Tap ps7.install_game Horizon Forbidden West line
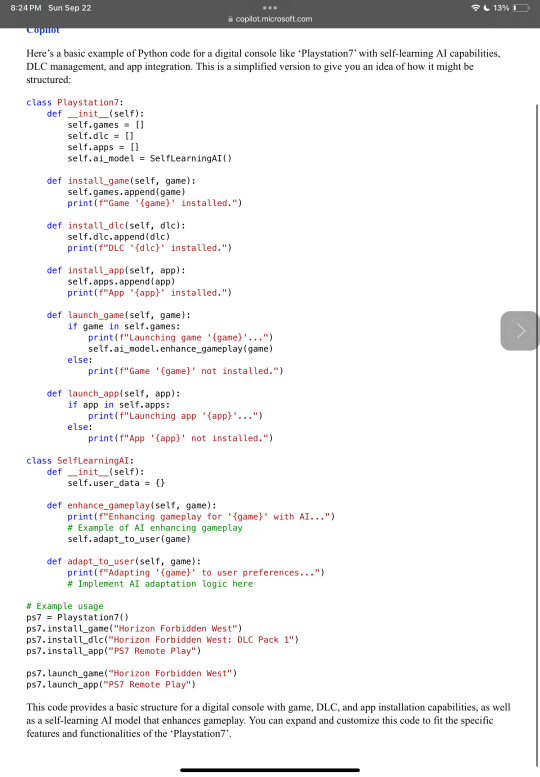The image size is (540, 777). coord(134,629)
